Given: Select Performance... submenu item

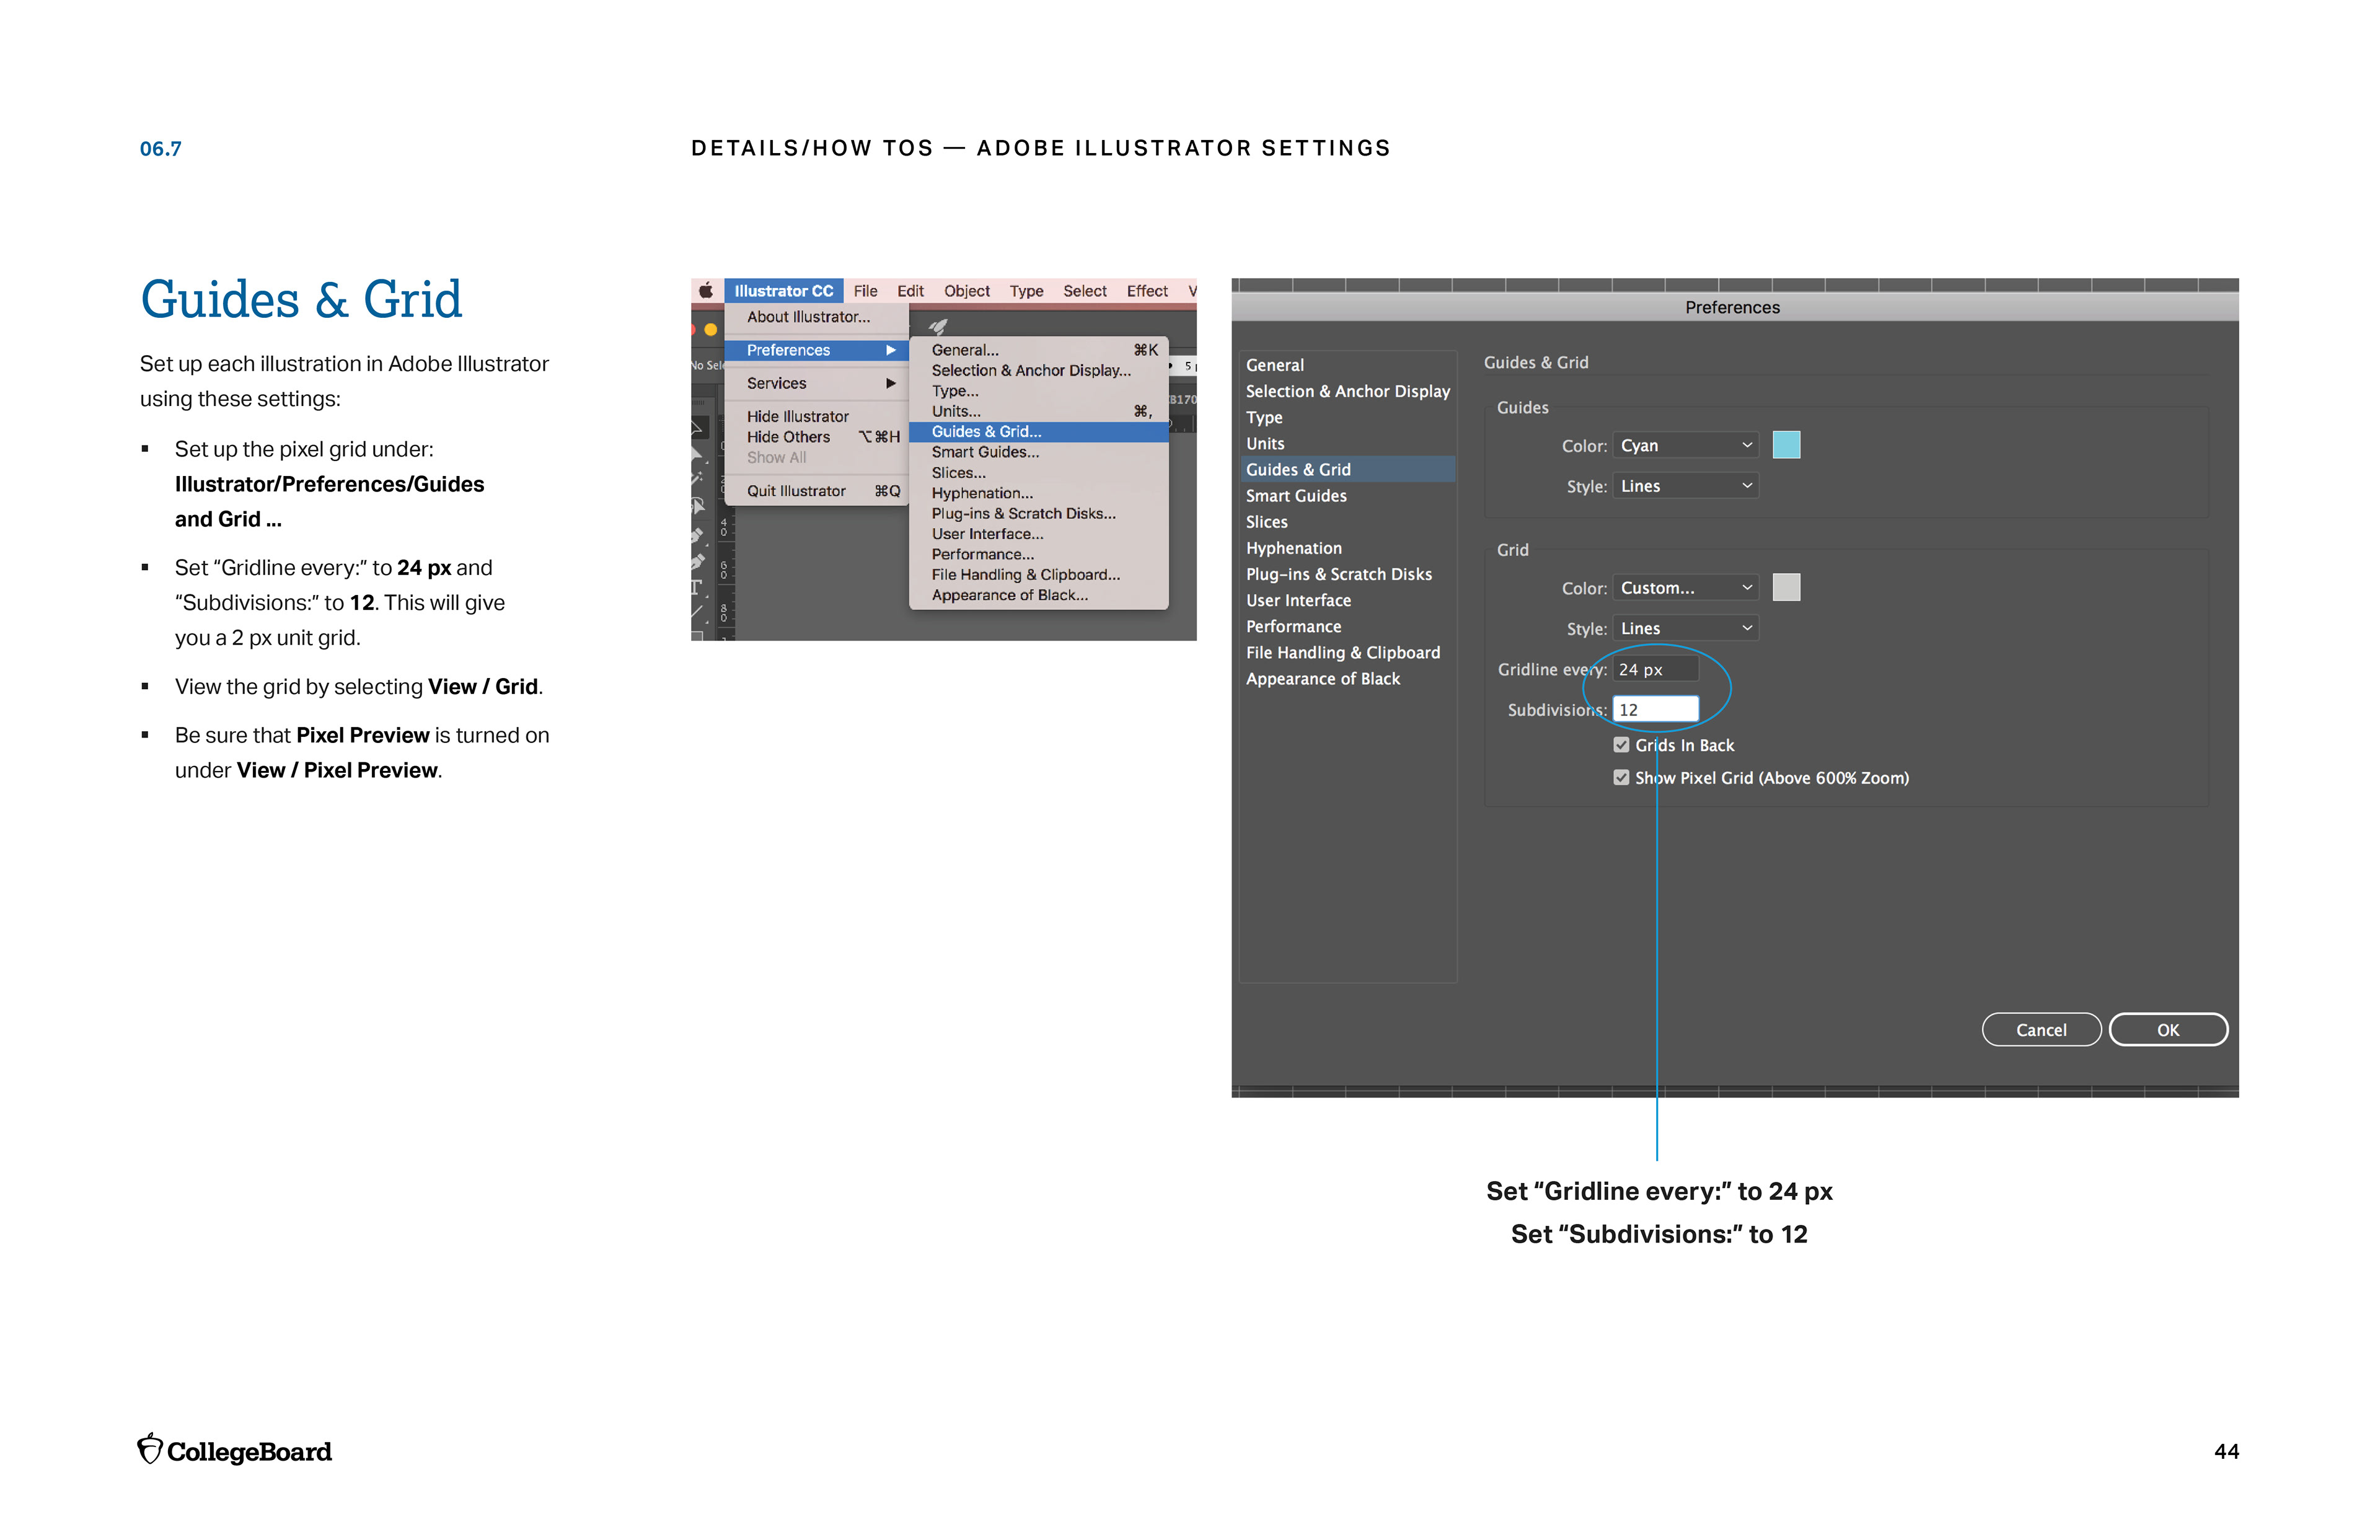Looking at the screenshot, I should [x=1038, y=554].
